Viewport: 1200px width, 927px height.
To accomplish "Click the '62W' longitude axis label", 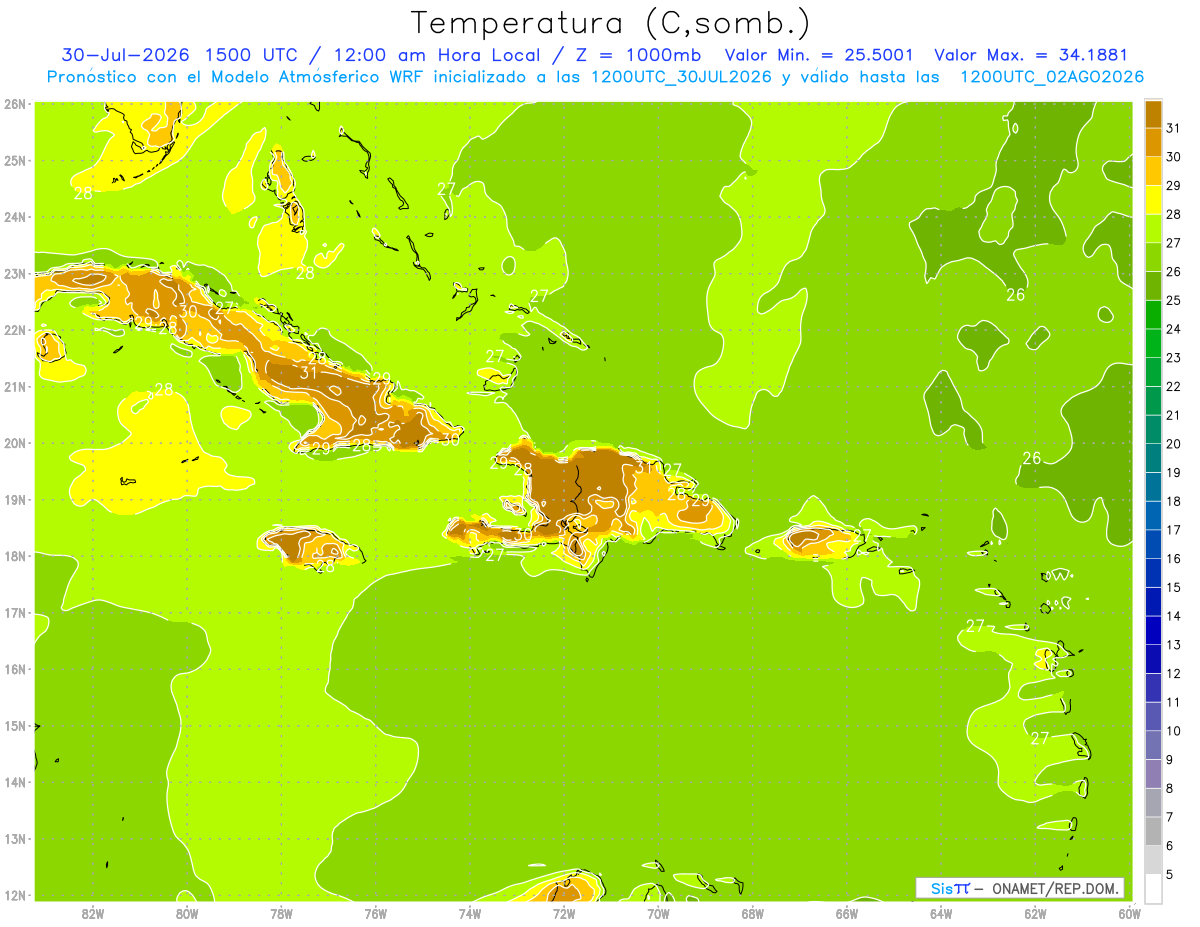I will tap(1035, 913).
